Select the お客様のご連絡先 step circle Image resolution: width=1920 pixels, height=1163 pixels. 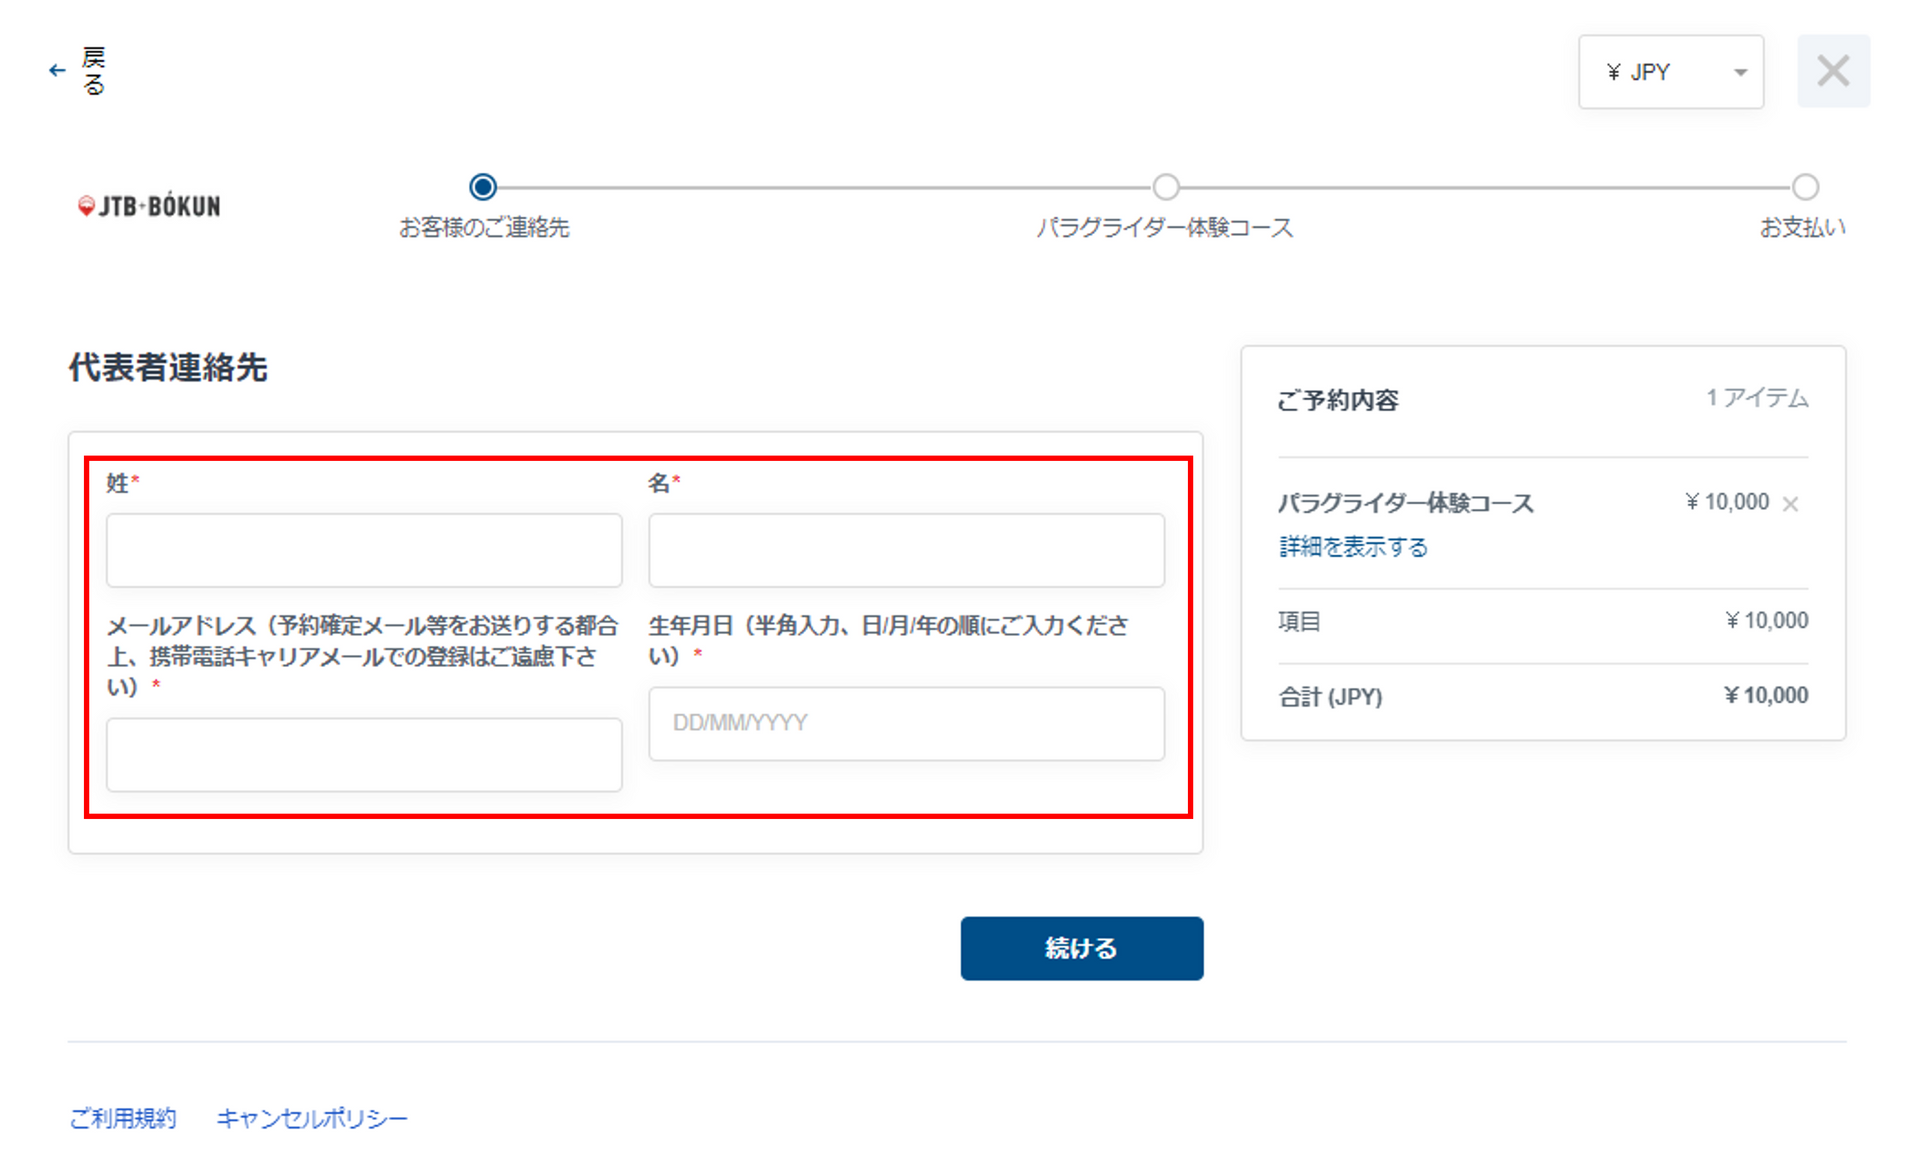tap(483, 187)
